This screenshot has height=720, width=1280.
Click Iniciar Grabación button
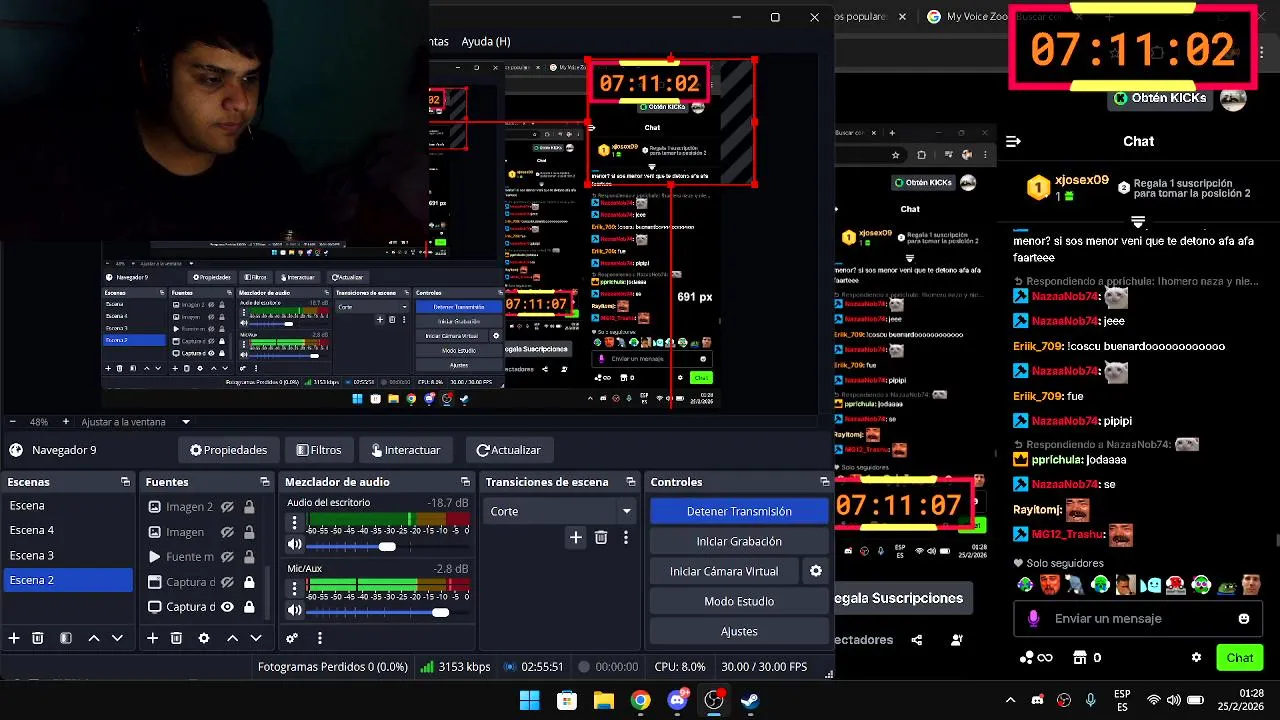739,541
